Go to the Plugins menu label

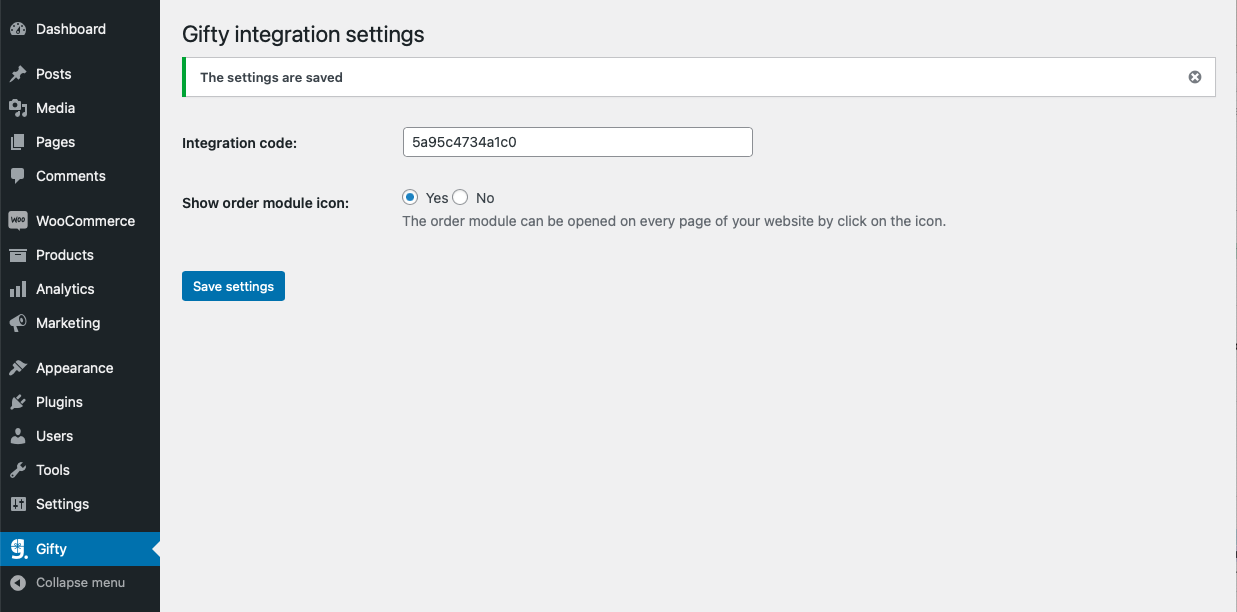click(59, 402)
